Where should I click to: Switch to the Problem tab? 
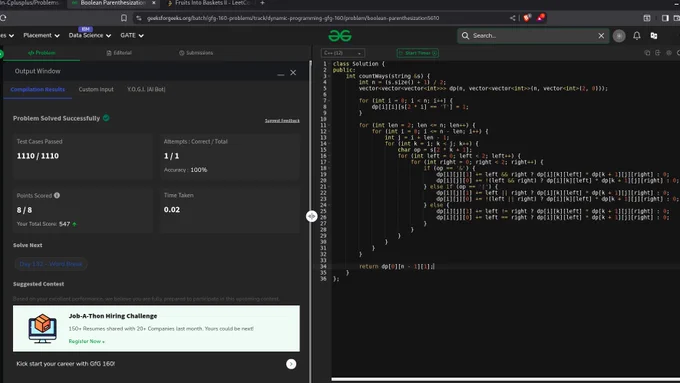[42, 53]
